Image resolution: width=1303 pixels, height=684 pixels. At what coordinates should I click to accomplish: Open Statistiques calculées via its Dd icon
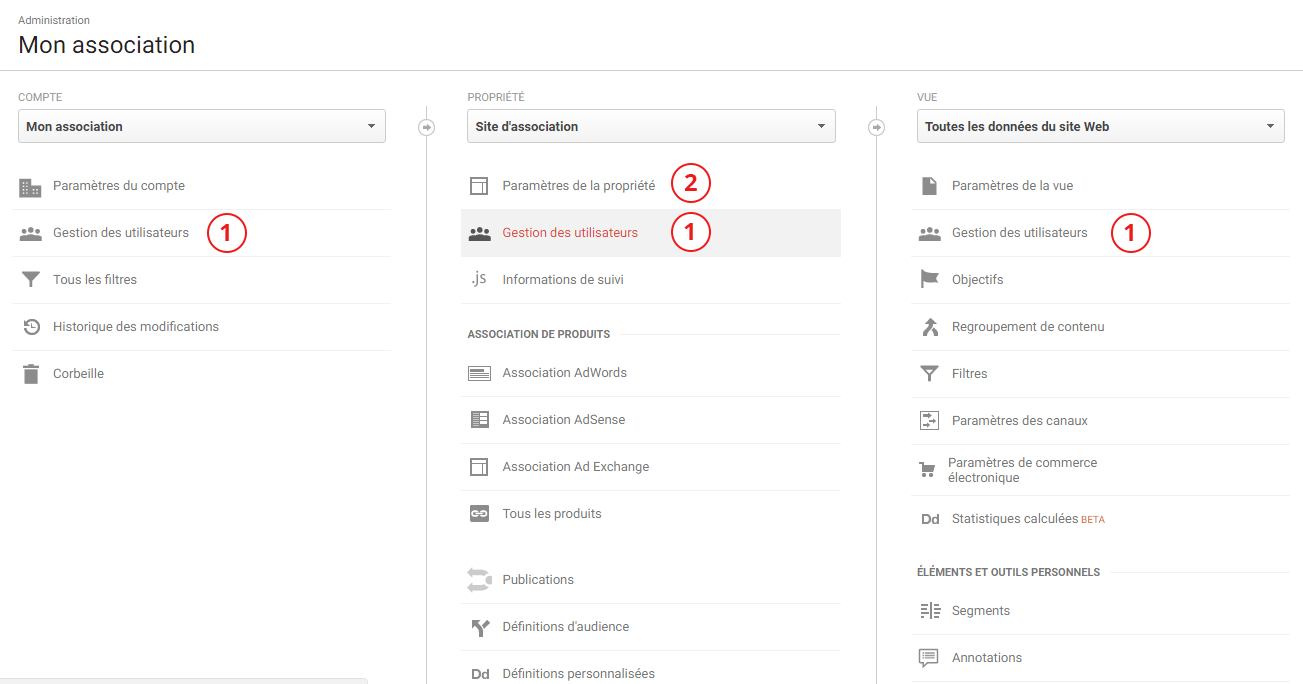[930, 519]
